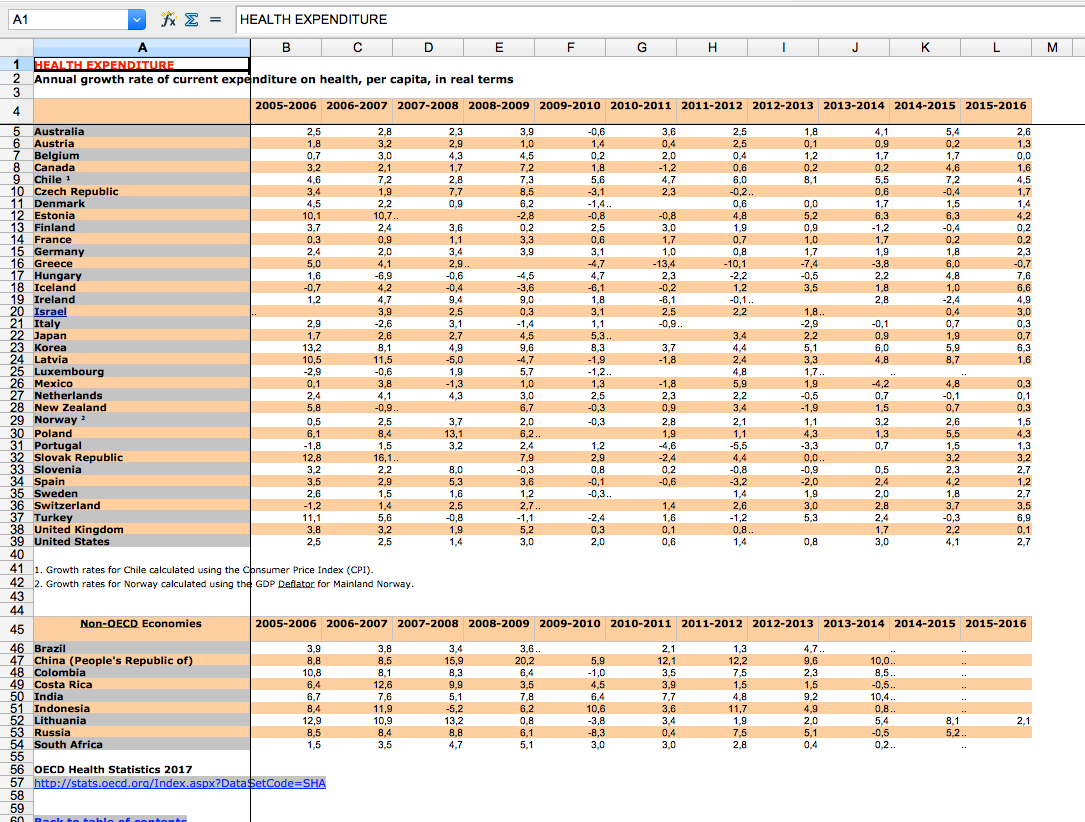This screenshot has width=1085, height=822.
Task: Select column A header
Action: click(141, 47)
